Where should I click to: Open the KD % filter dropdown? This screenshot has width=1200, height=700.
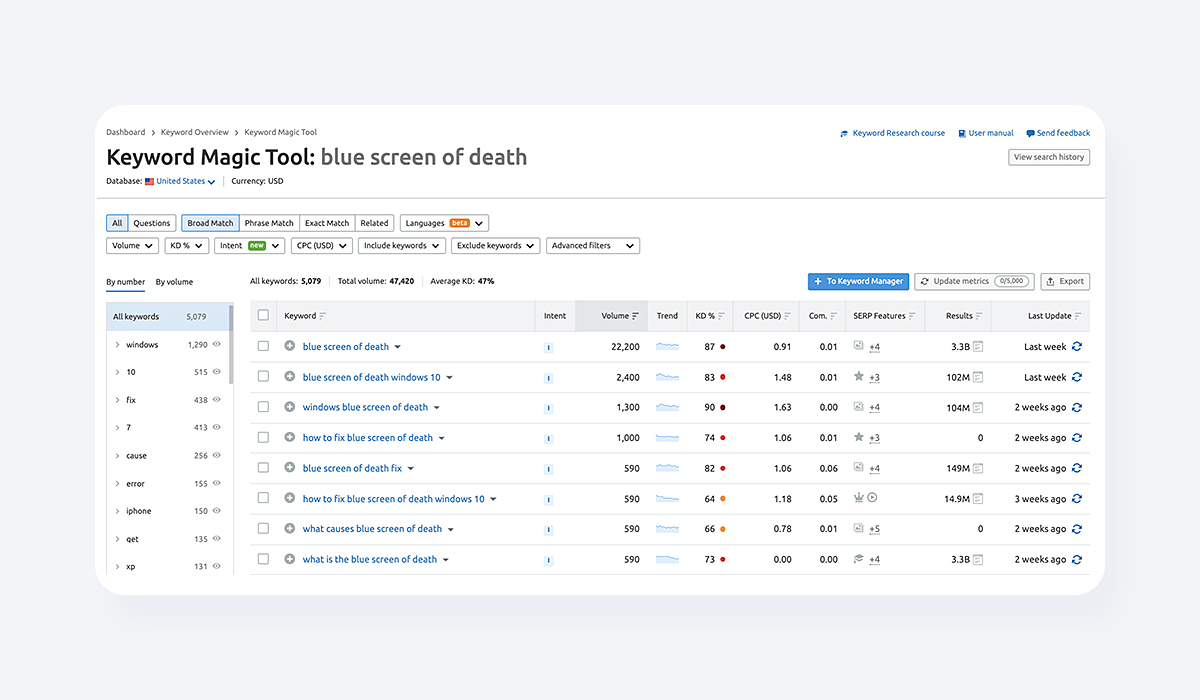(187, 245)
